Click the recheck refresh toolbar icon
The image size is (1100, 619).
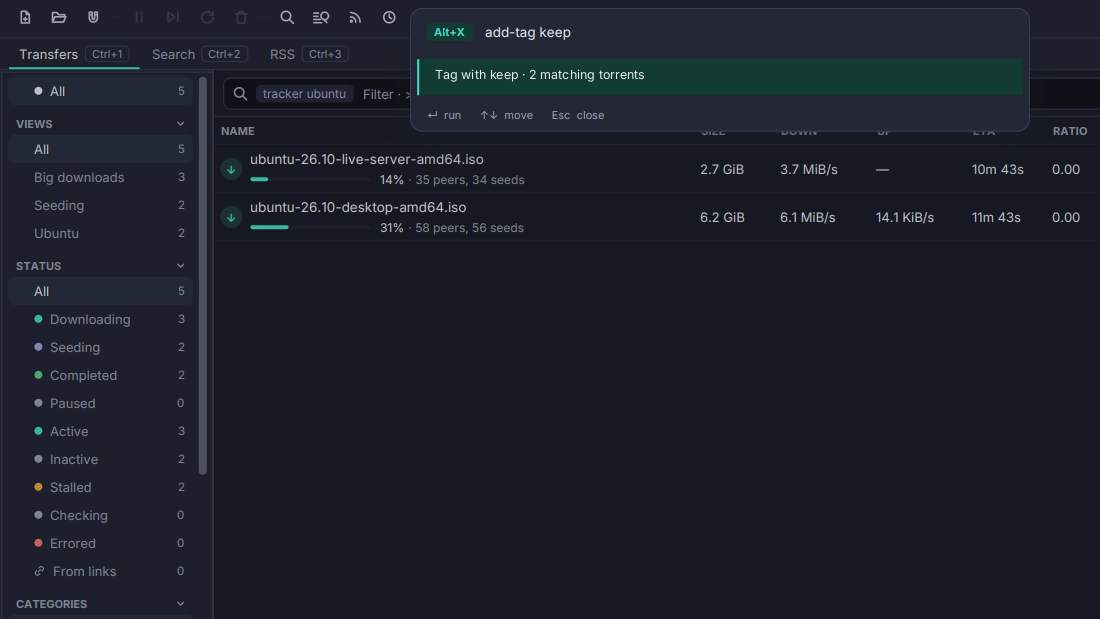point(207,18)
